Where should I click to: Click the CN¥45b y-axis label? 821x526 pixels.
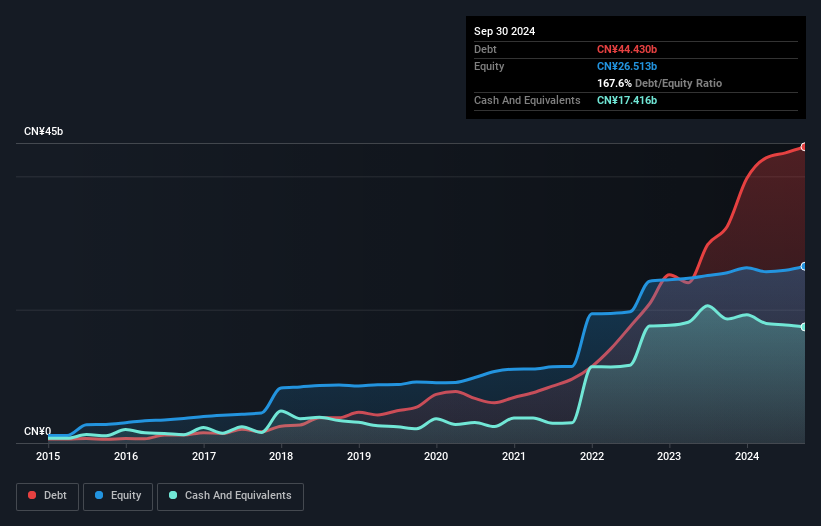[x=43, y=131]
